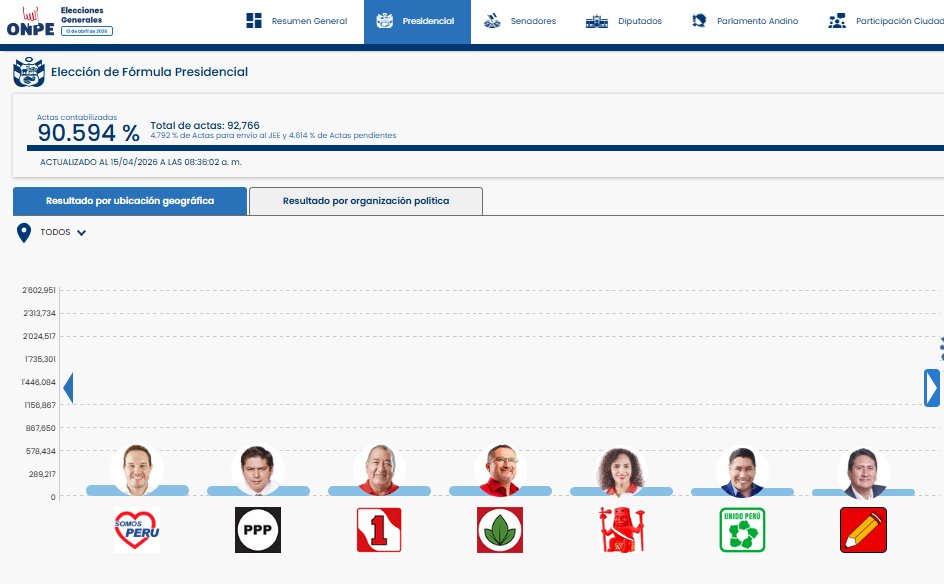Image resolution: width=944 pixels, height=584 pixels.
Task: Click the Parlamento Andino map icon
Action: tap(699, 20)
